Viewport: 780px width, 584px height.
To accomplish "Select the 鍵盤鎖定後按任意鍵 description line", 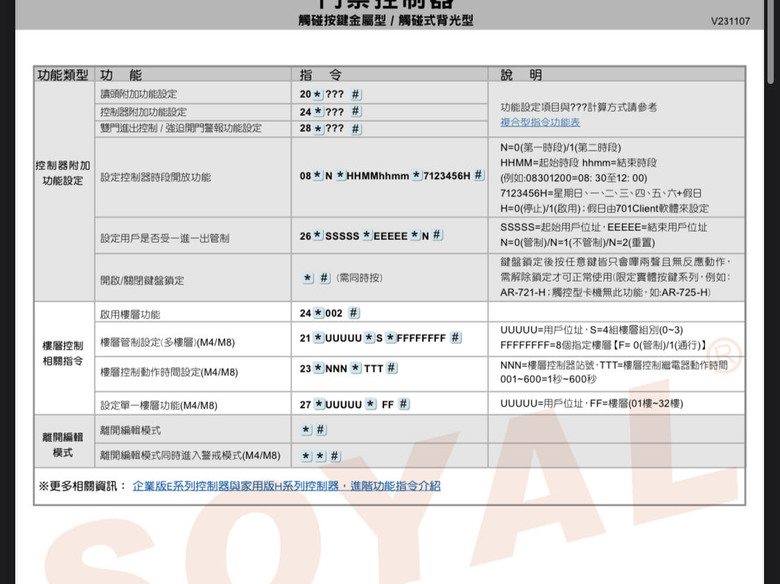I will tap(615, 262).
